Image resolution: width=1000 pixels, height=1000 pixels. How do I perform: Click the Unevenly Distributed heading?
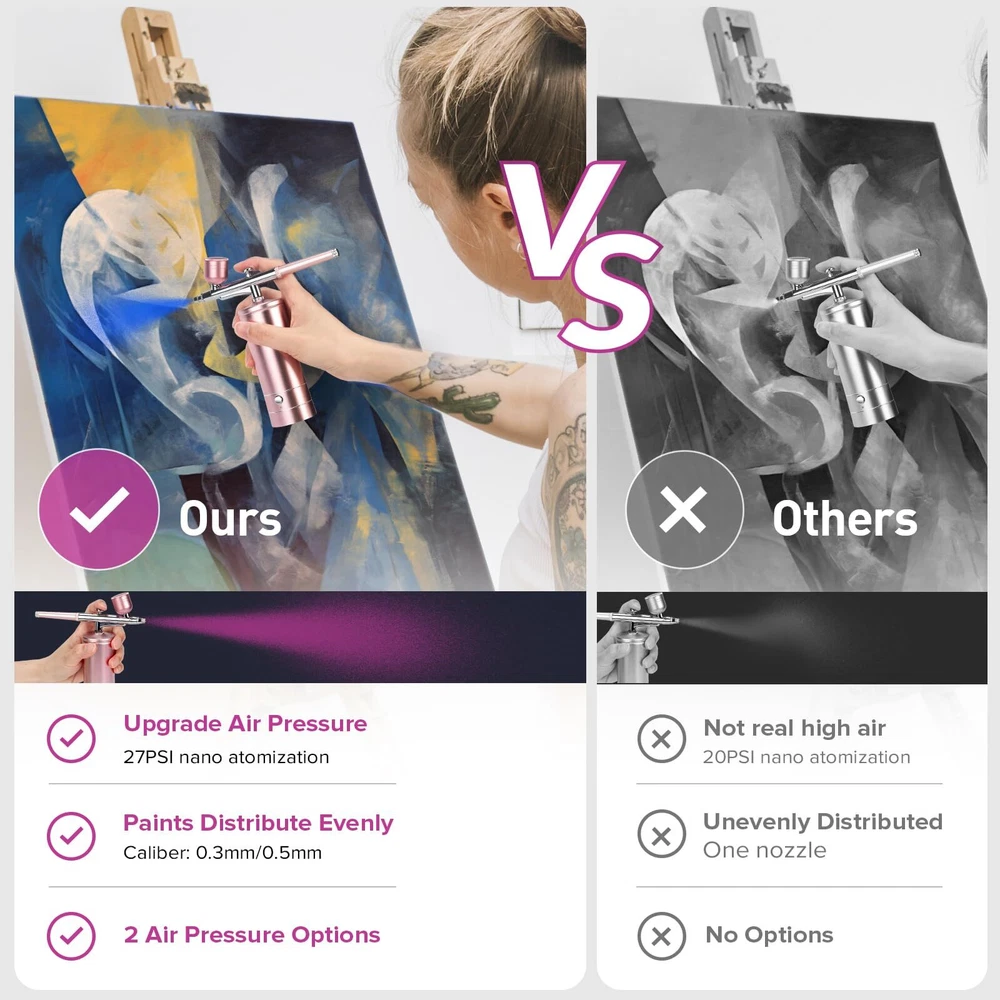coord(823,821)
